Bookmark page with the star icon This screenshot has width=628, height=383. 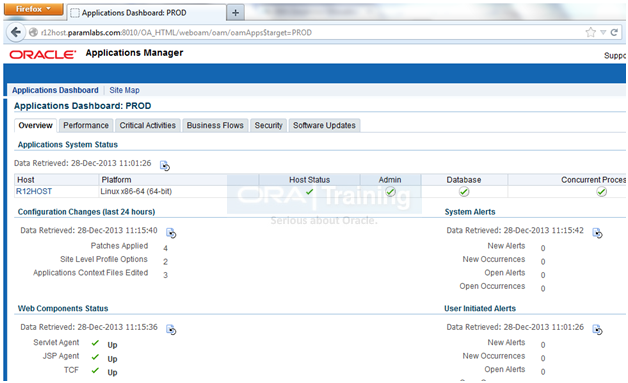point(590,32)
